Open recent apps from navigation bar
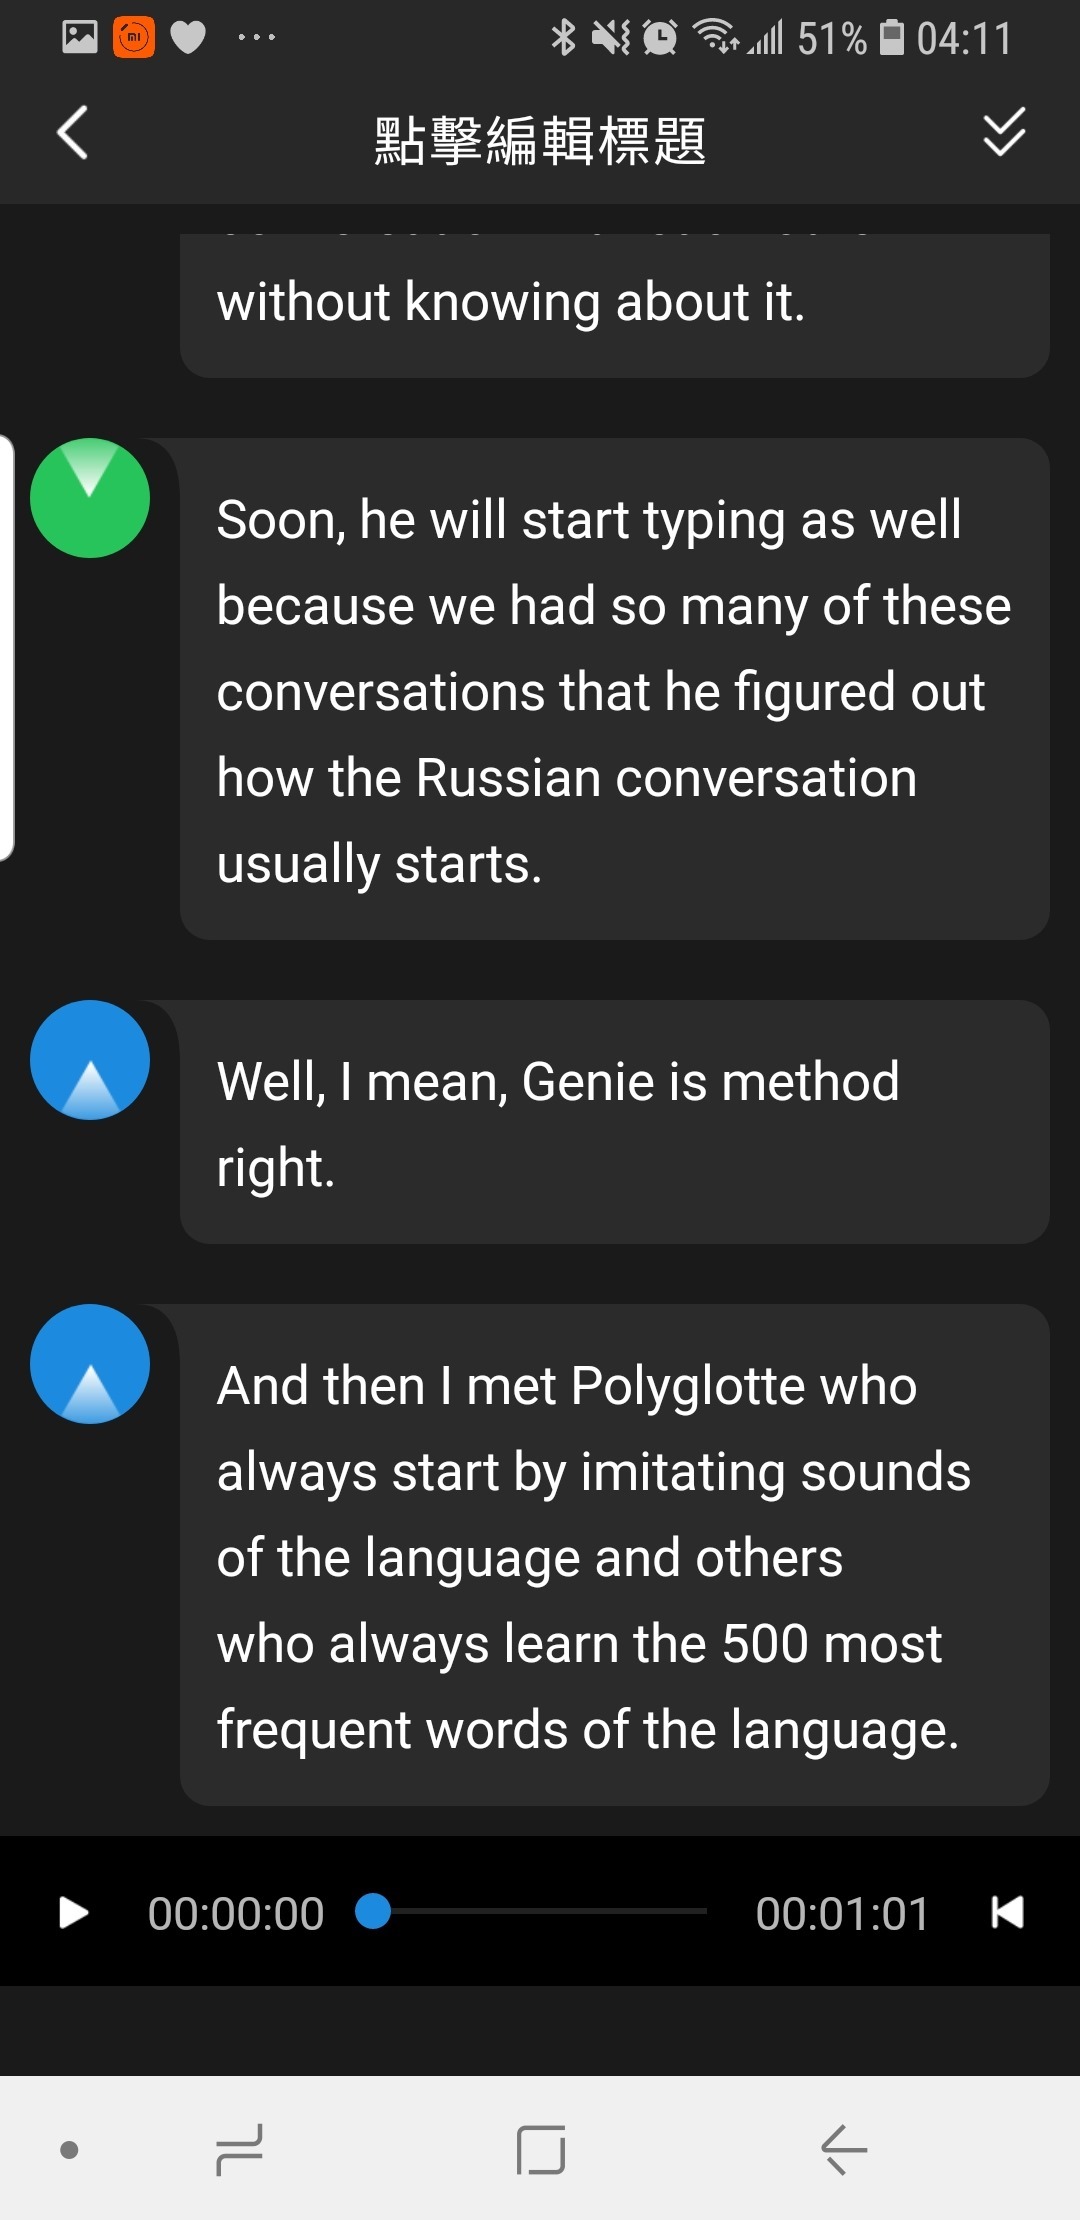Viewport: 1080px width, 2220px height. click(239, 2149)
